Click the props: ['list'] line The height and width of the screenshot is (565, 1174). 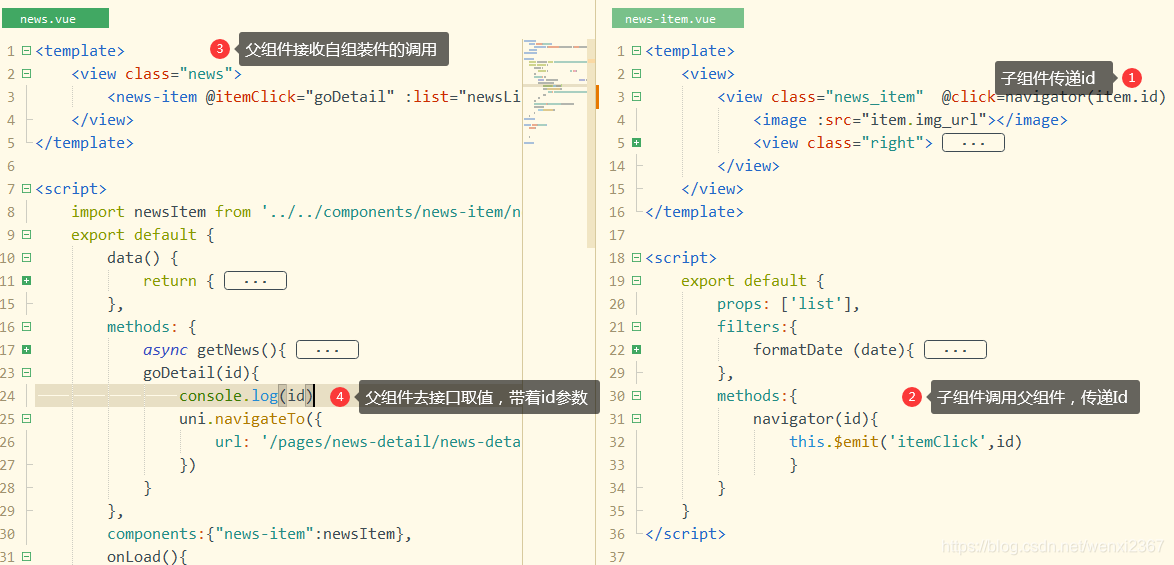coord(788,304)
